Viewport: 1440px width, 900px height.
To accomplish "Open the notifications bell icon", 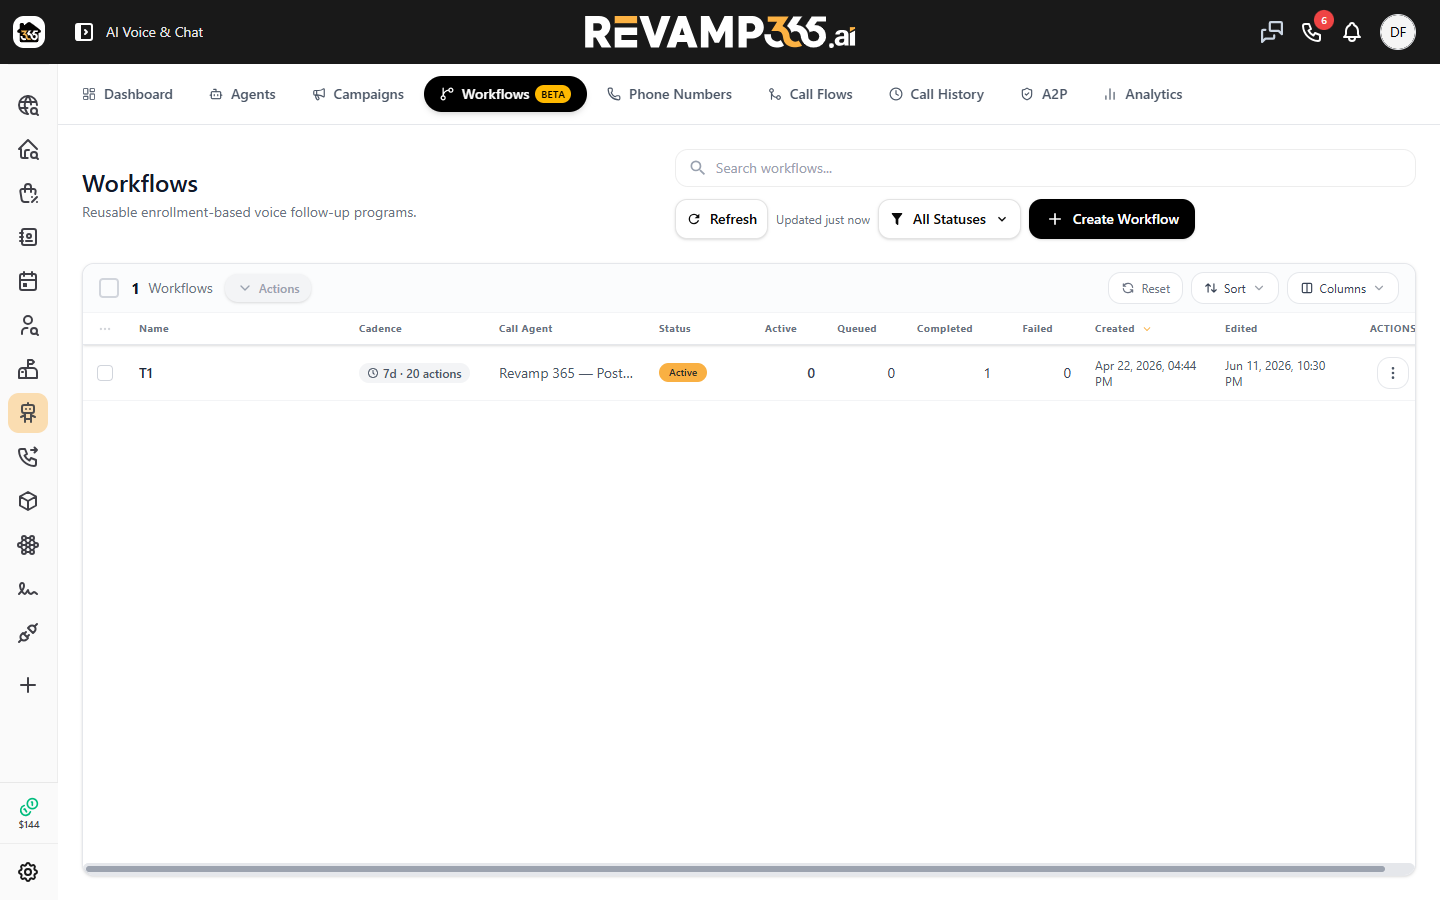I will tap(1352, 32).
